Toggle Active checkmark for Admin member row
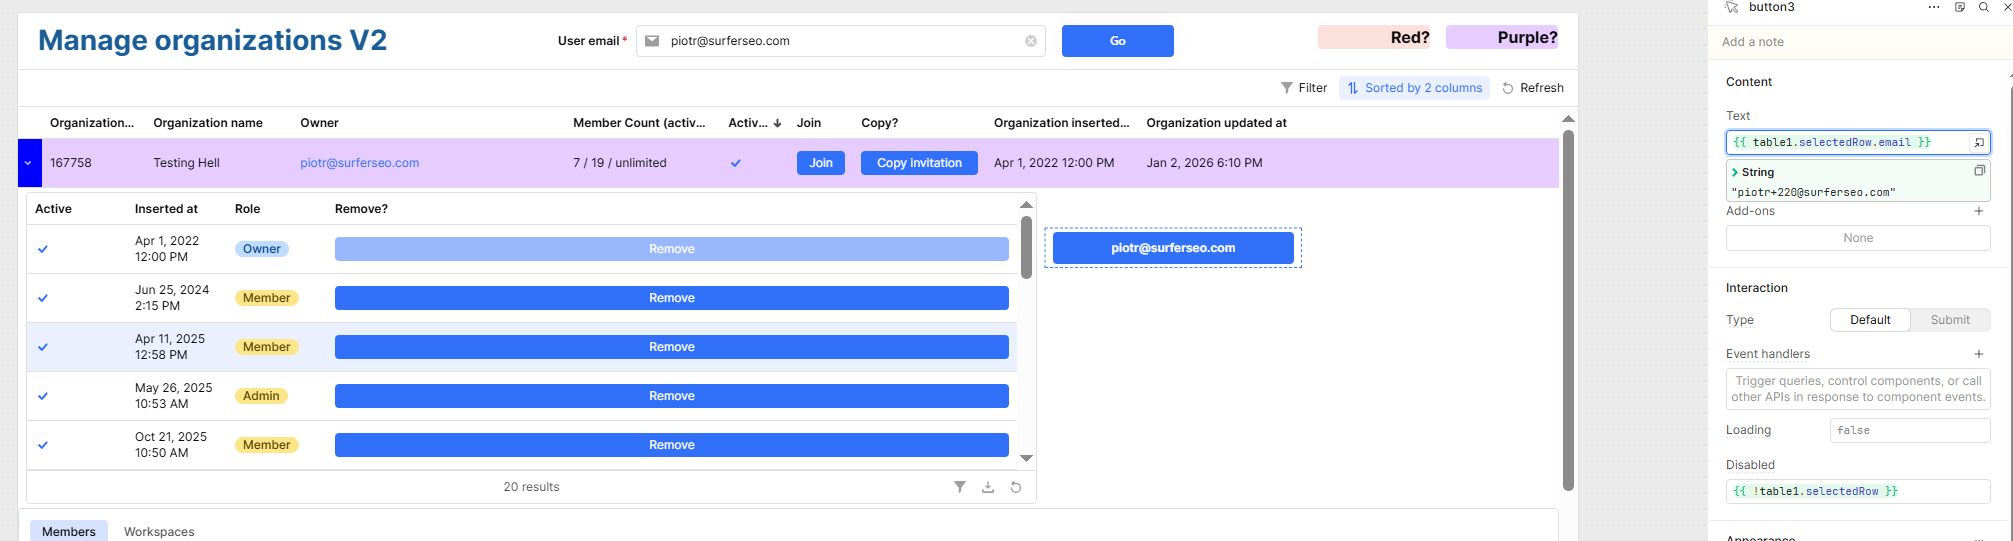The height and width of the screenshot is (541, 2013). point(43,396)
